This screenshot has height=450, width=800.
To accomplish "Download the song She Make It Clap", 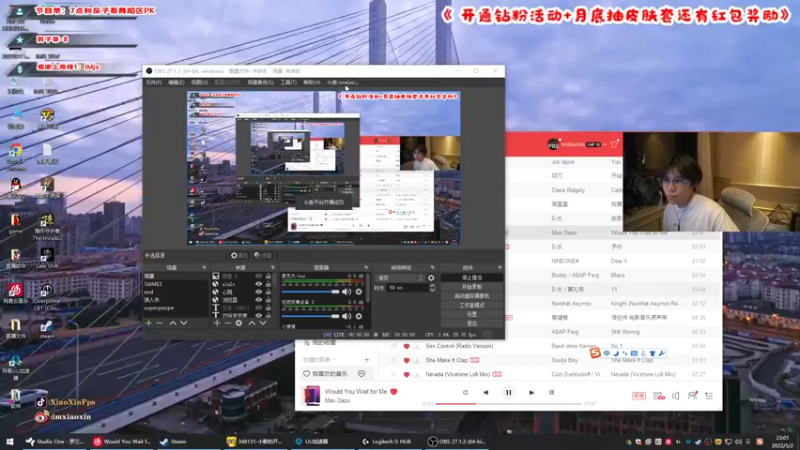I will (417, 360).
